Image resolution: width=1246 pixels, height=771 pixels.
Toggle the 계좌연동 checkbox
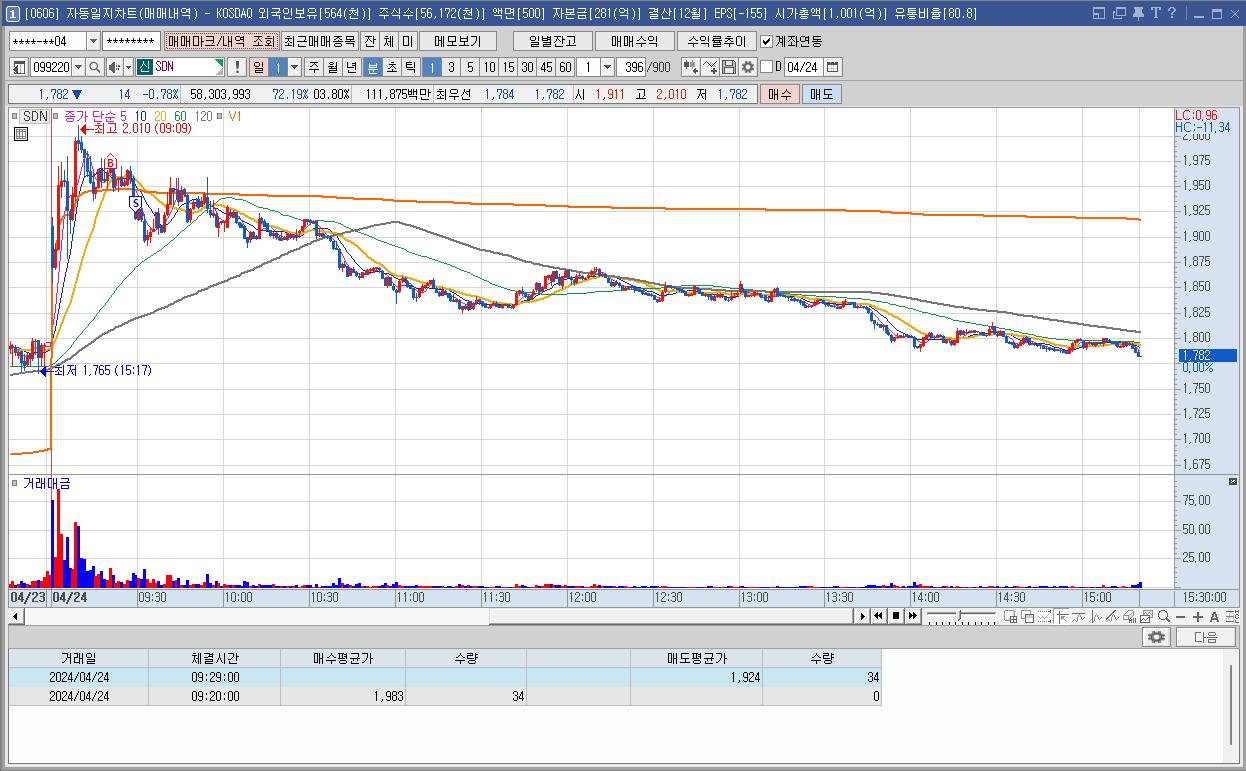[767, 41]
